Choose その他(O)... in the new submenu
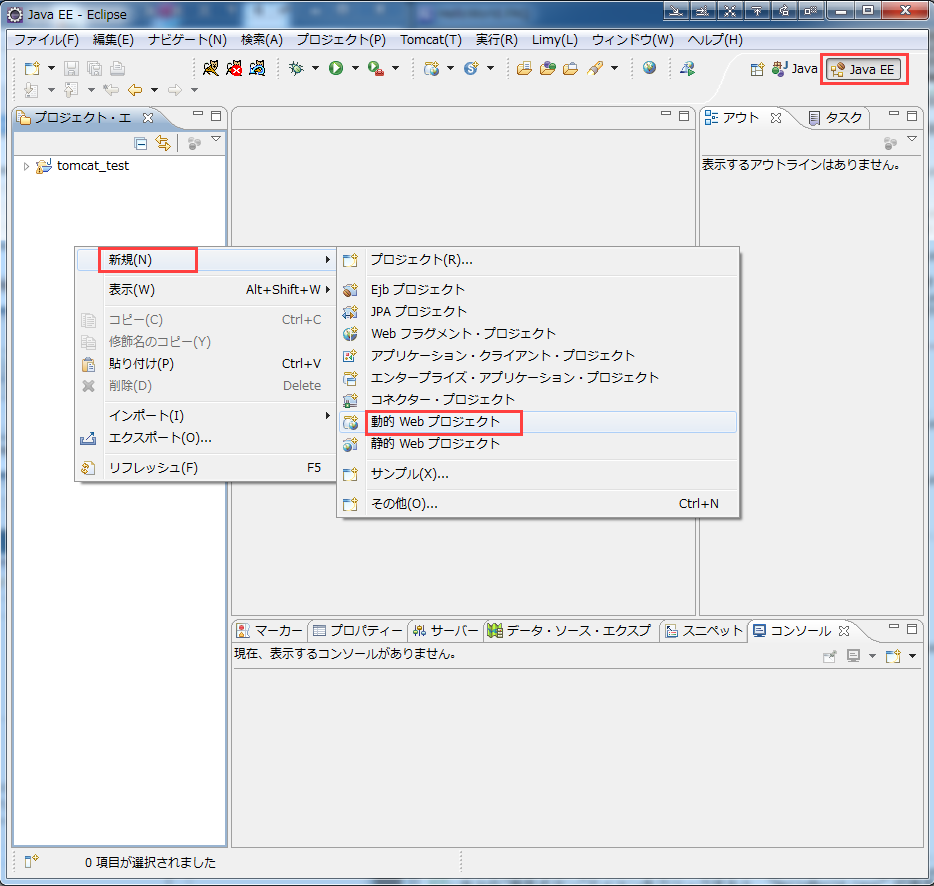This screenshot has height=886, width=934. [404, 504]
